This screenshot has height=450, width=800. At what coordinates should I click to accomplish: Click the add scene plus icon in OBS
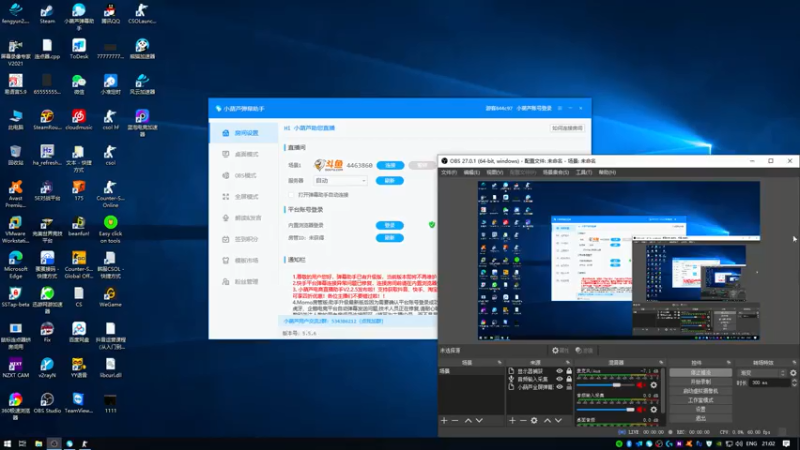[x=444, y=420]
